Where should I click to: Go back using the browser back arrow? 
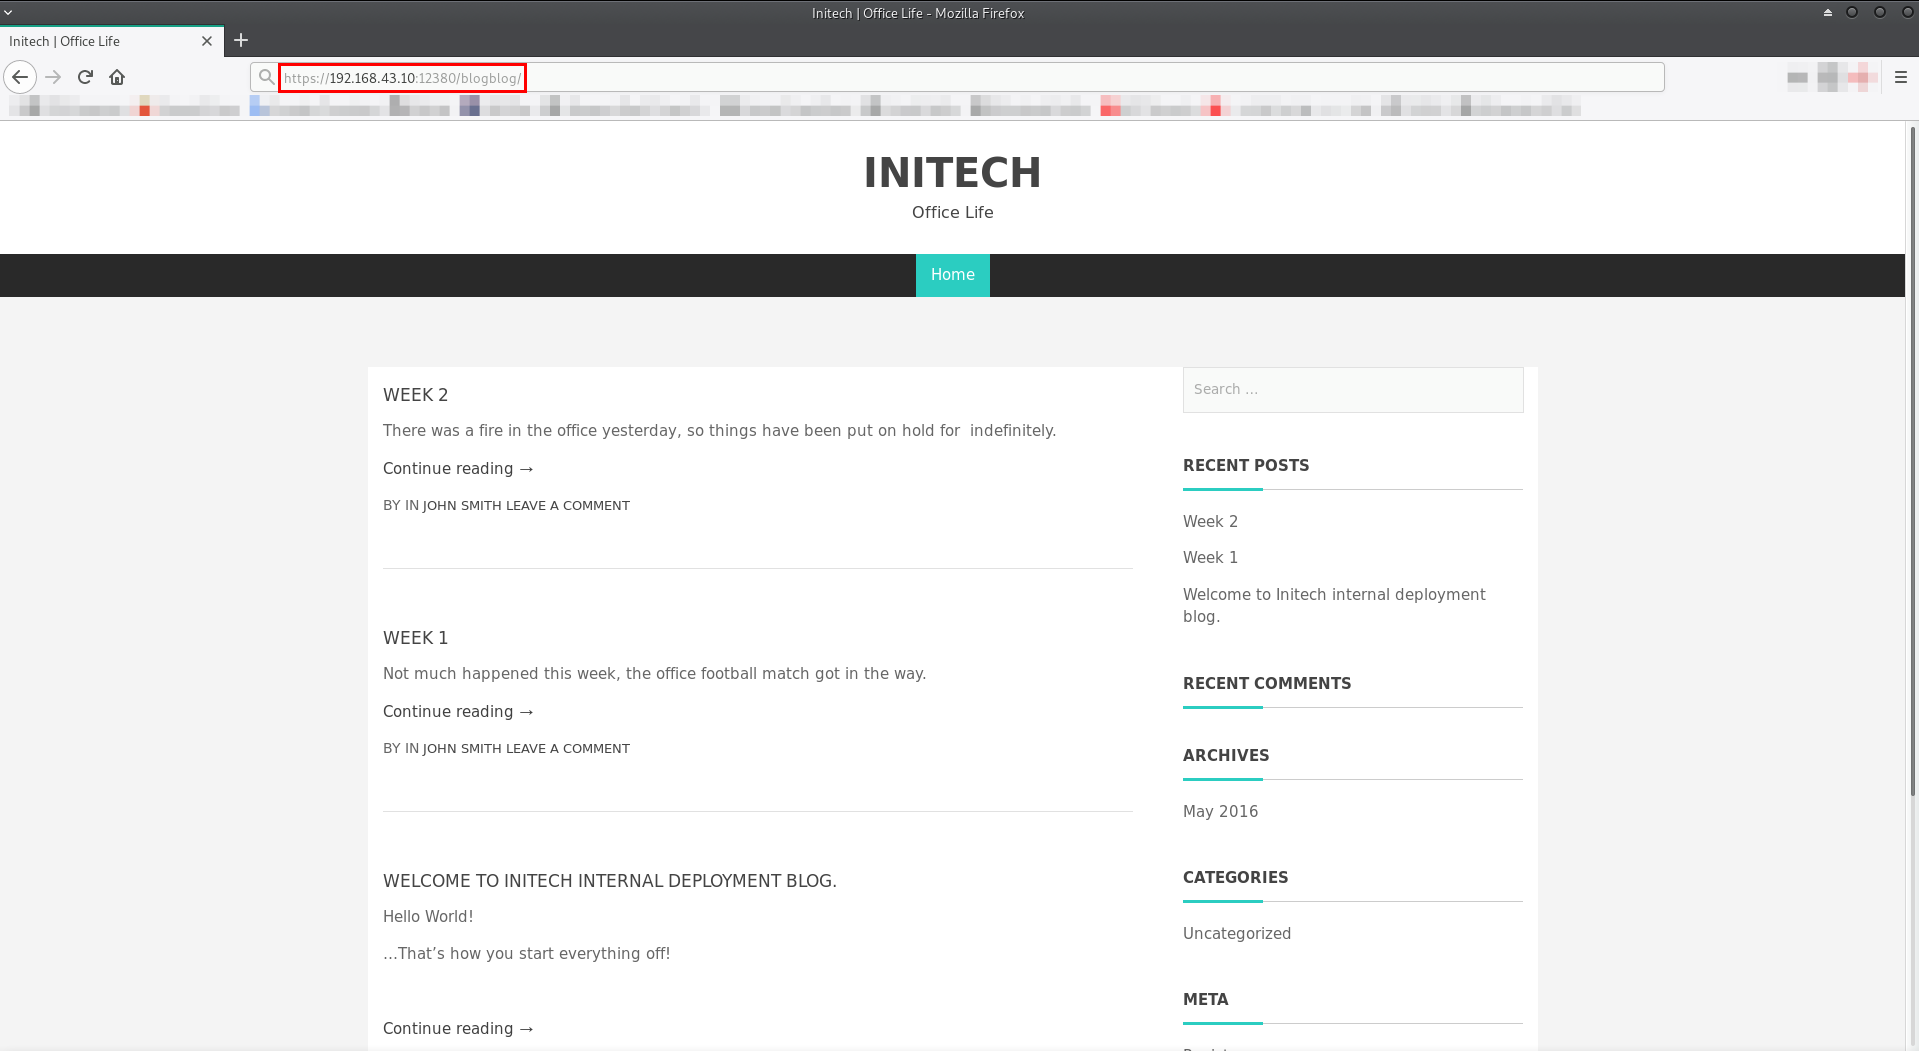20,77
